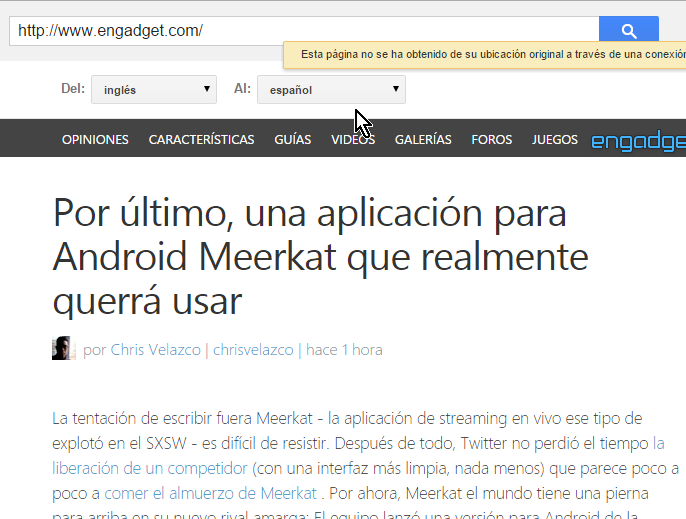The image size is (686, 519).
Task: Click the engadget logo
Action: click(x=638, y=141)
